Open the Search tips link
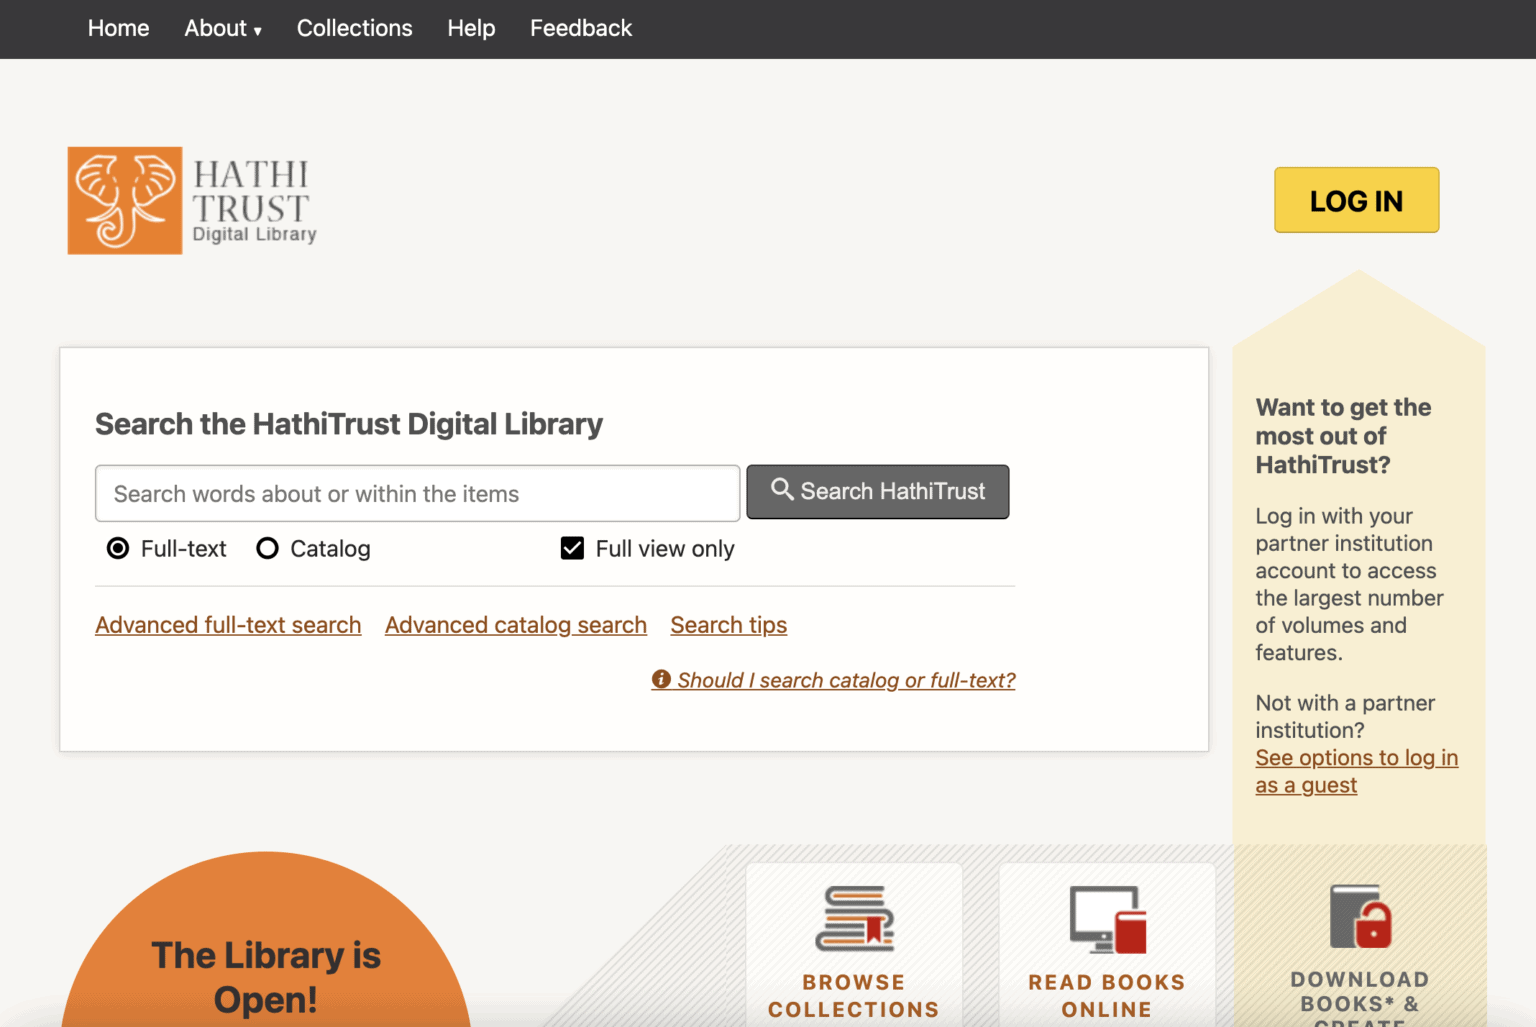 (728, 624)
